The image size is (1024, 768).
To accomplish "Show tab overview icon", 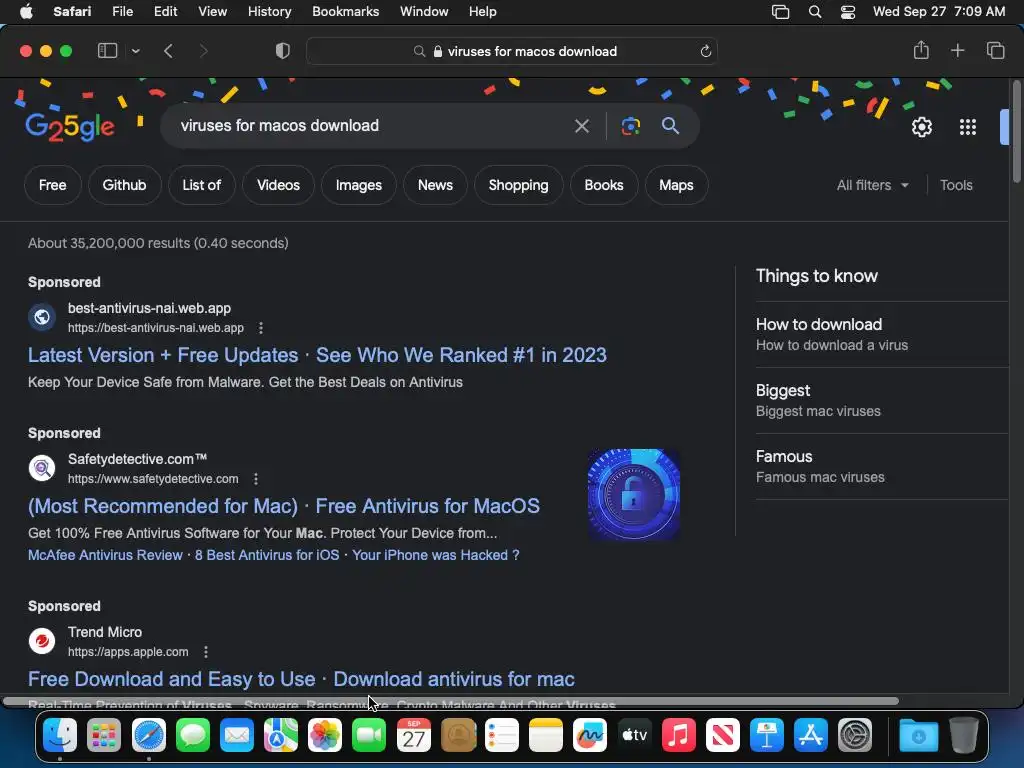I will coord(995,50).
